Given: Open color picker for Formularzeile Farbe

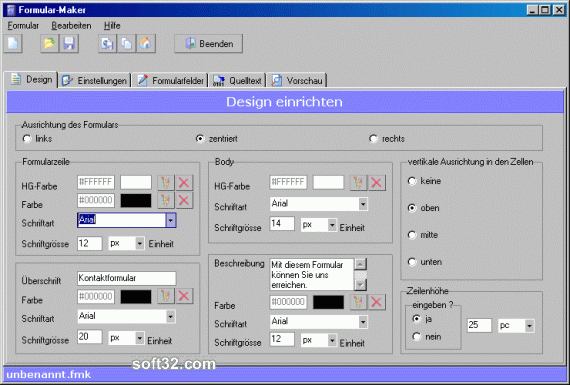Looking at the screenshot, I should coord(166,200).
